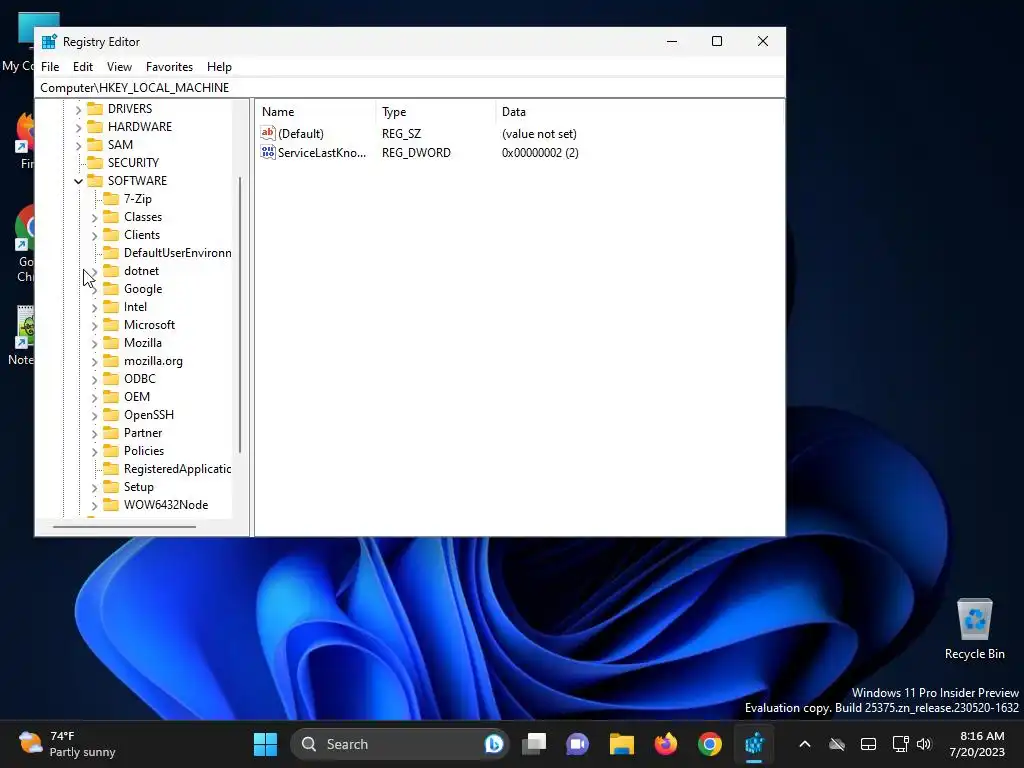
Task: Select the DefaultUserEnvironment folder icon
Action: pyautogui.click(x=112, y=253)
